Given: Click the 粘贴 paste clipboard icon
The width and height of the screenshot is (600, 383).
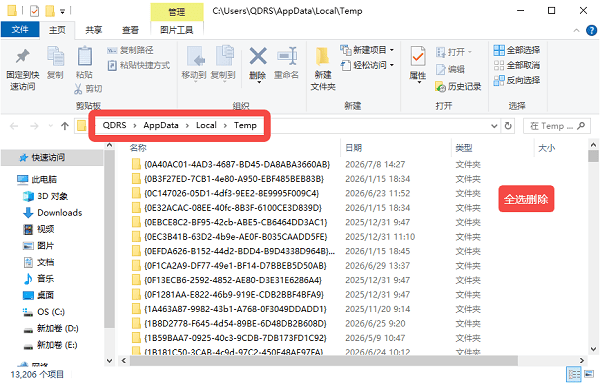Looking at the screenshot, I should tap(84, 57).
